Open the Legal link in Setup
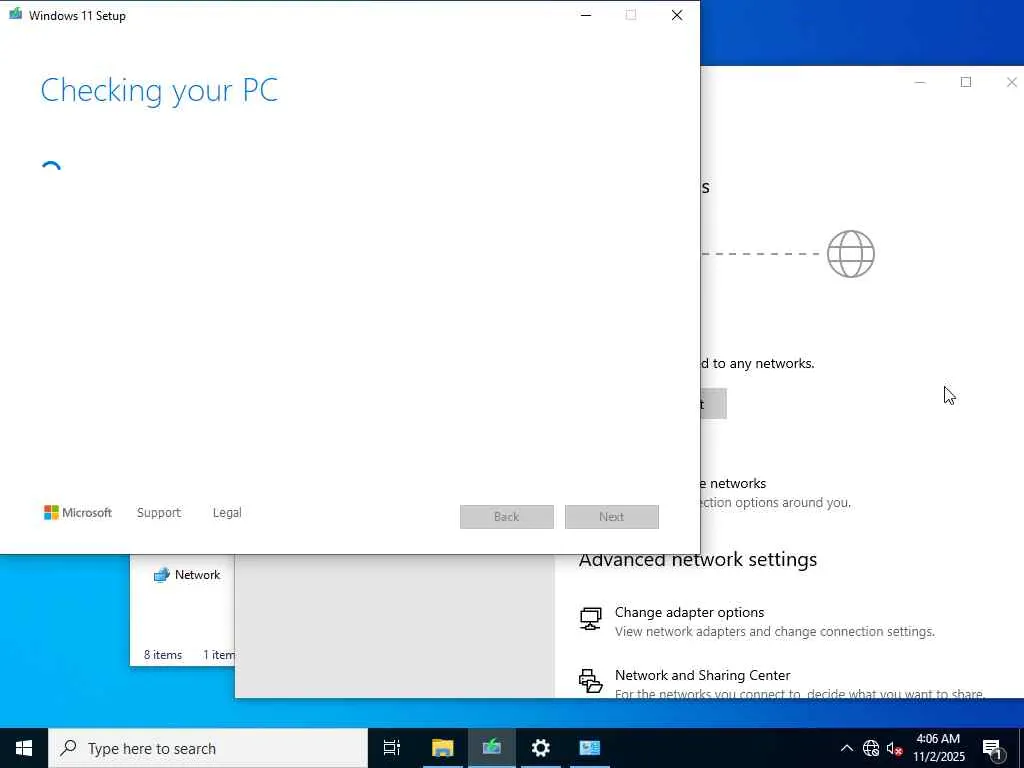Image resolution: width=1024 pixels, height=768 pixels. point(227,513)
